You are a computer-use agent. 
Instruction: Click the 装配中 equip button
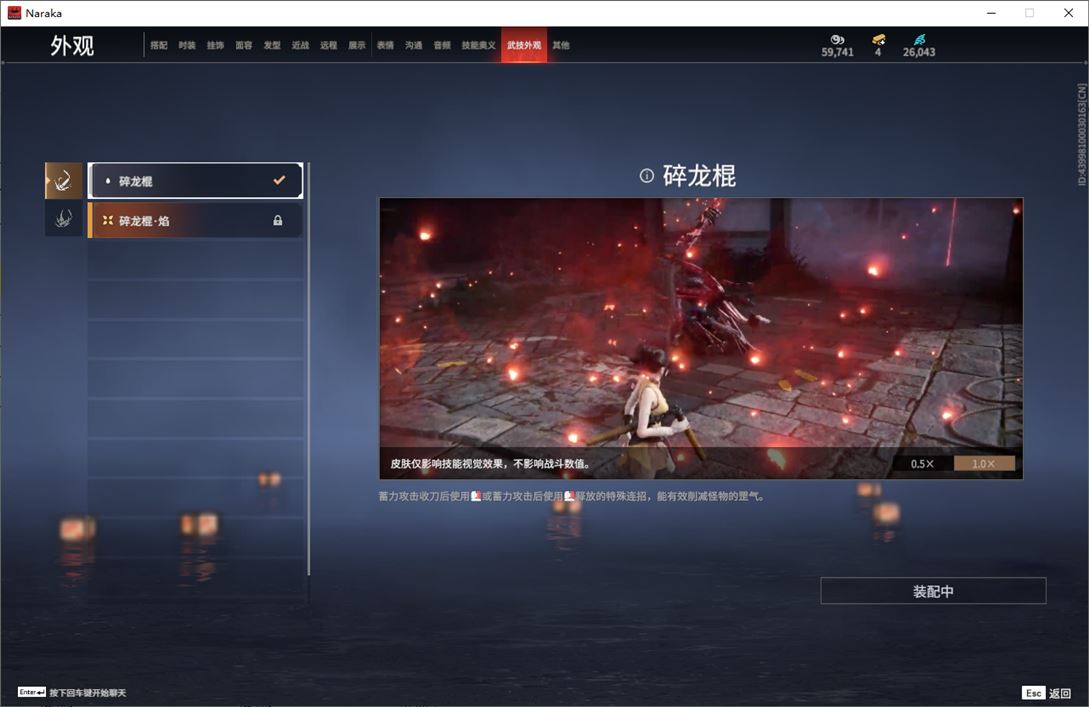pos(933,591)
